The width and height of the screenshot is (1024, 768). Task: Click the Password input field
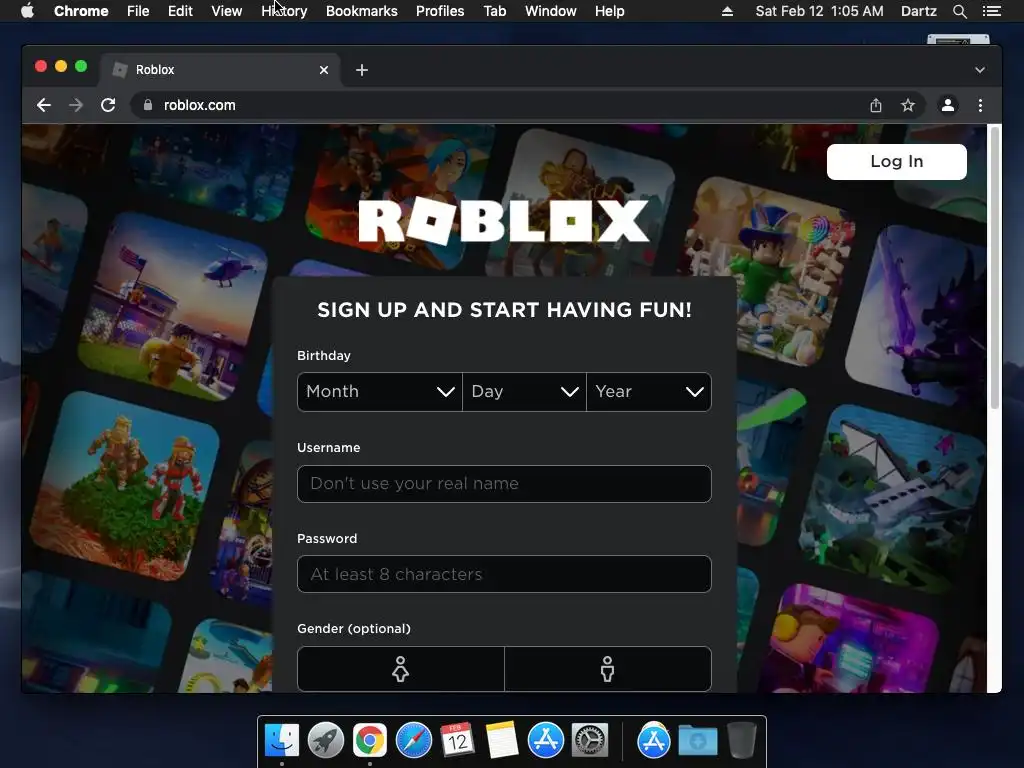click(x=504, y=574)
